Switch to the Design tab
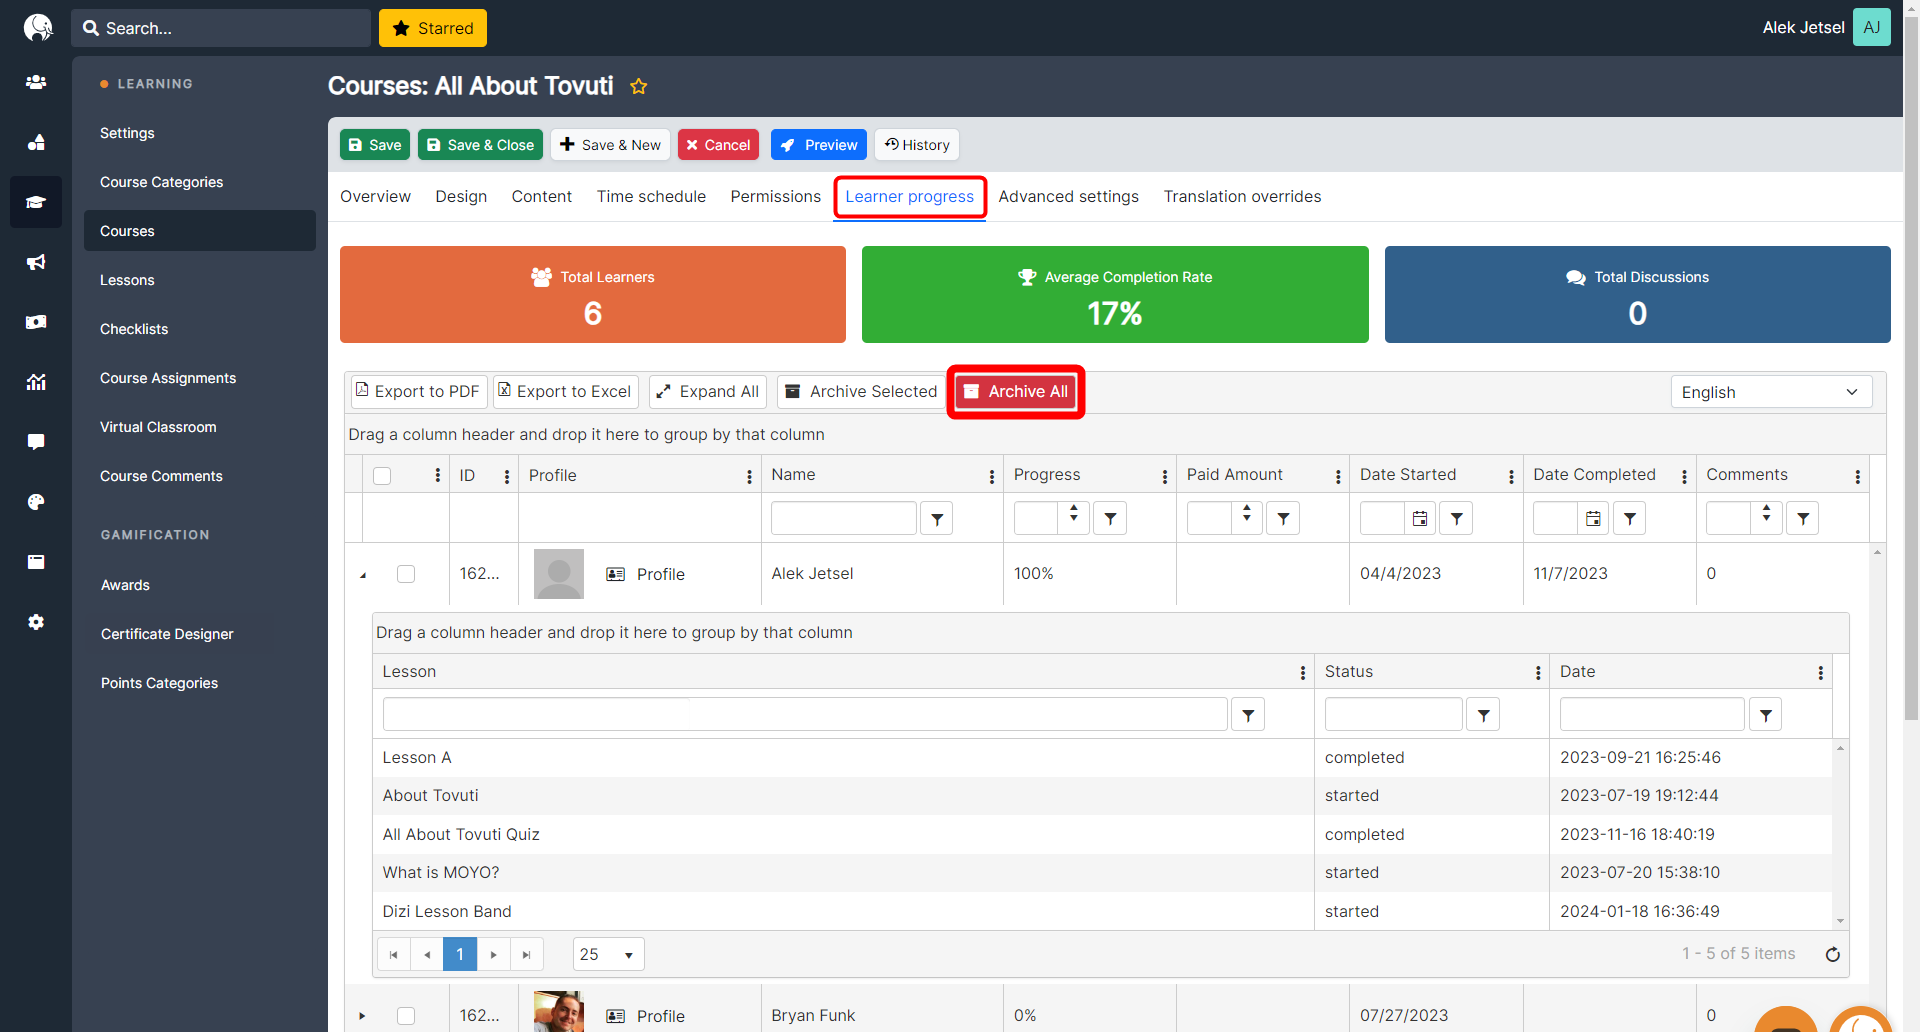This screenshot has width=1920, height=1032. click(x=461, y=197)
